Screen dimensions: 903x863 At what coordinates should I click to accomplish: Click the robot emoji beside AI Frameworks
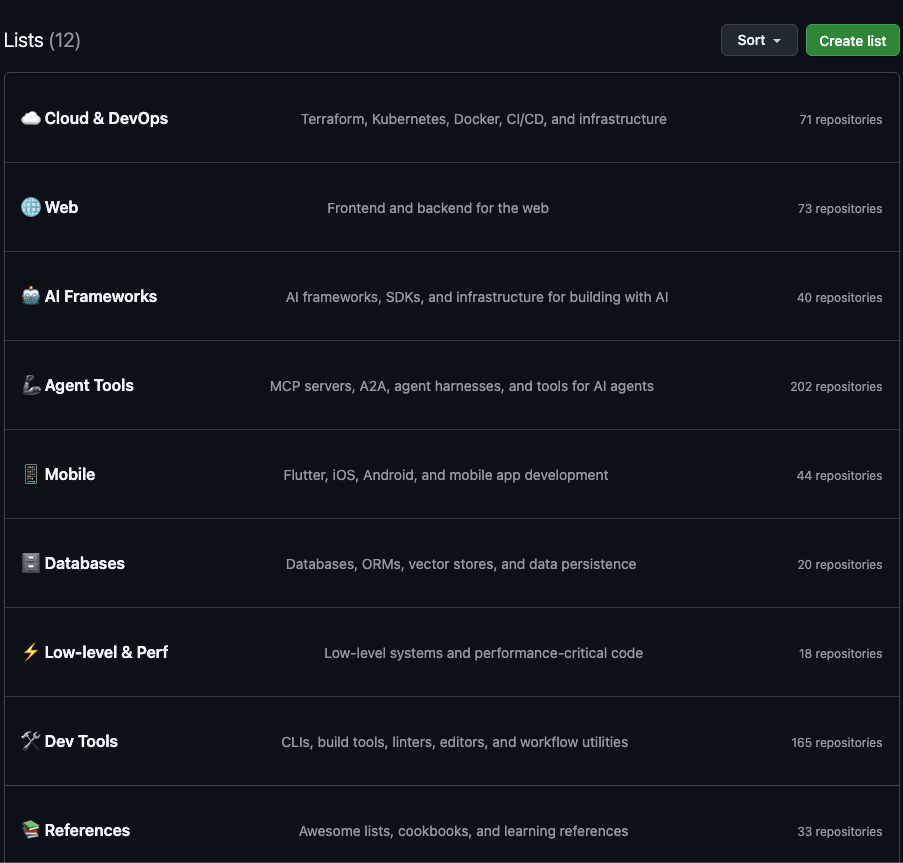pos(31,296)
